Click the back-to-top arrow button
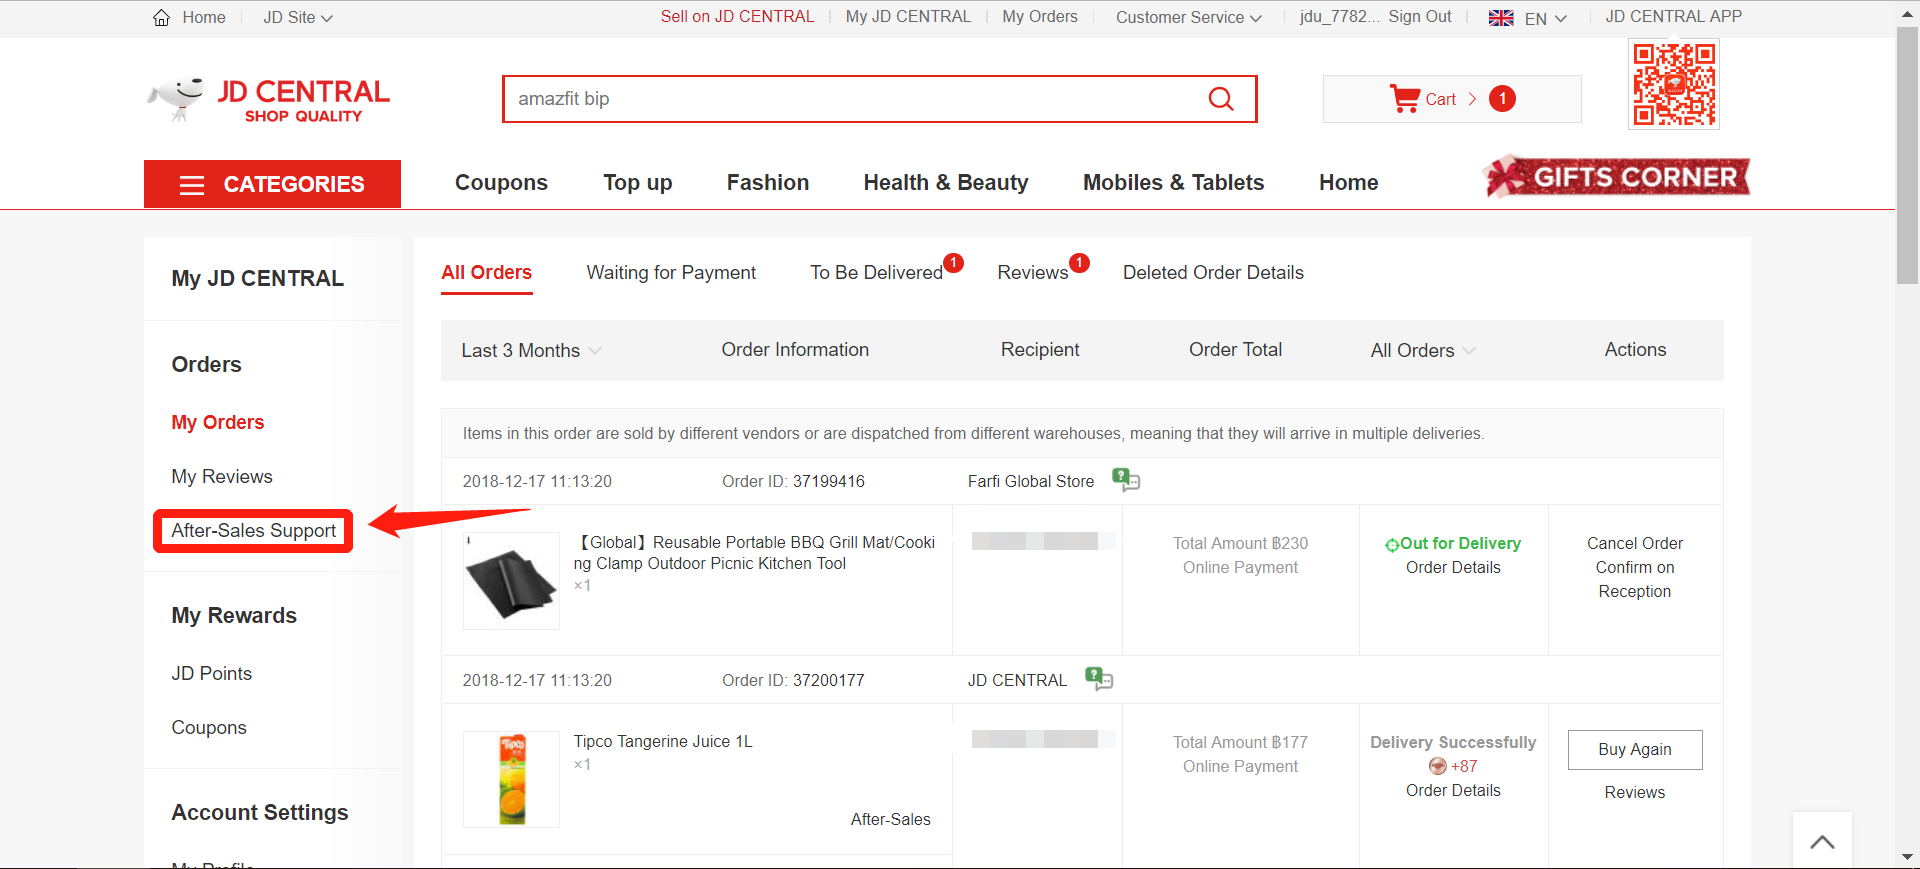 click(x=1822, y=841)
